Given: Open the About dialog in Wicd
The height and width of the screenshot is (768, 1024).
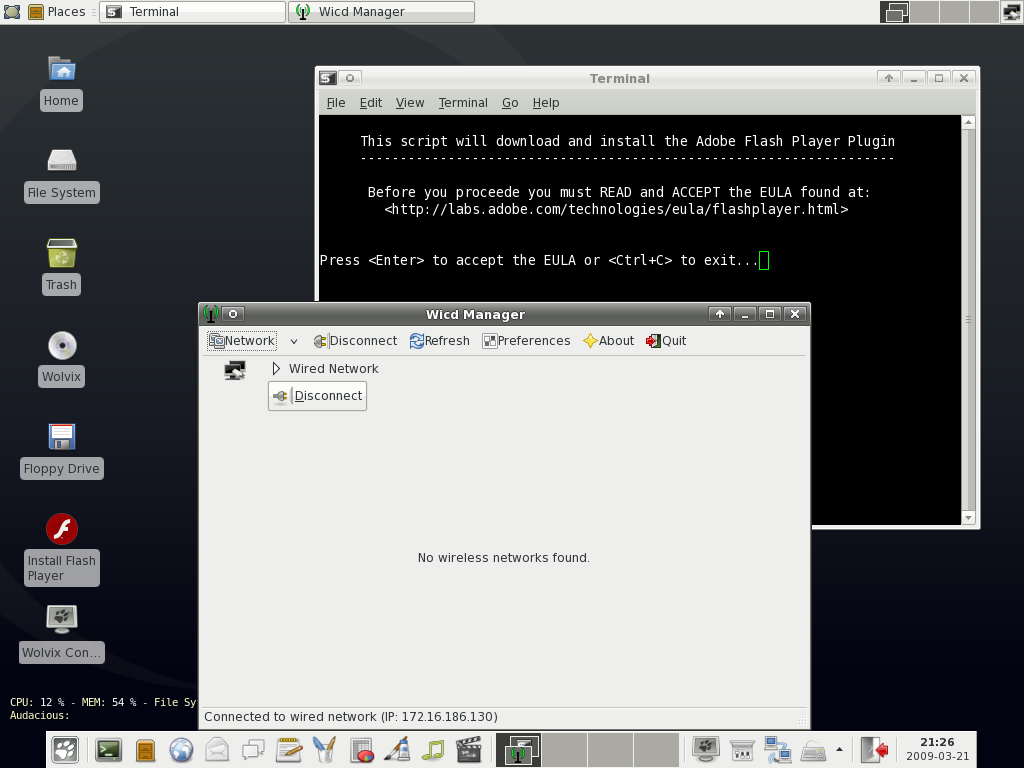Looking at the screenshot, I should (x=608, y=341).
